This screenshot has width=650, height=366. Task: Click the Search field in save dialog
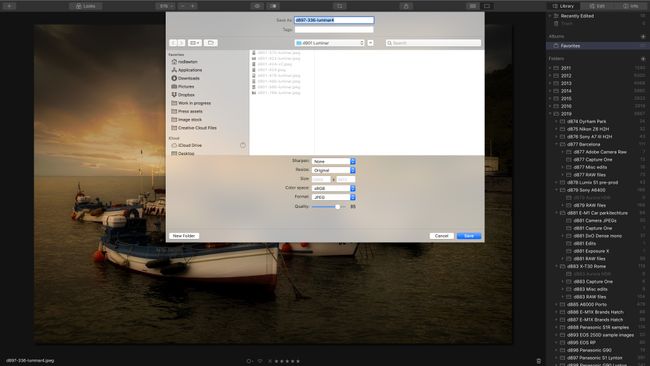click(x=433, y=43)
